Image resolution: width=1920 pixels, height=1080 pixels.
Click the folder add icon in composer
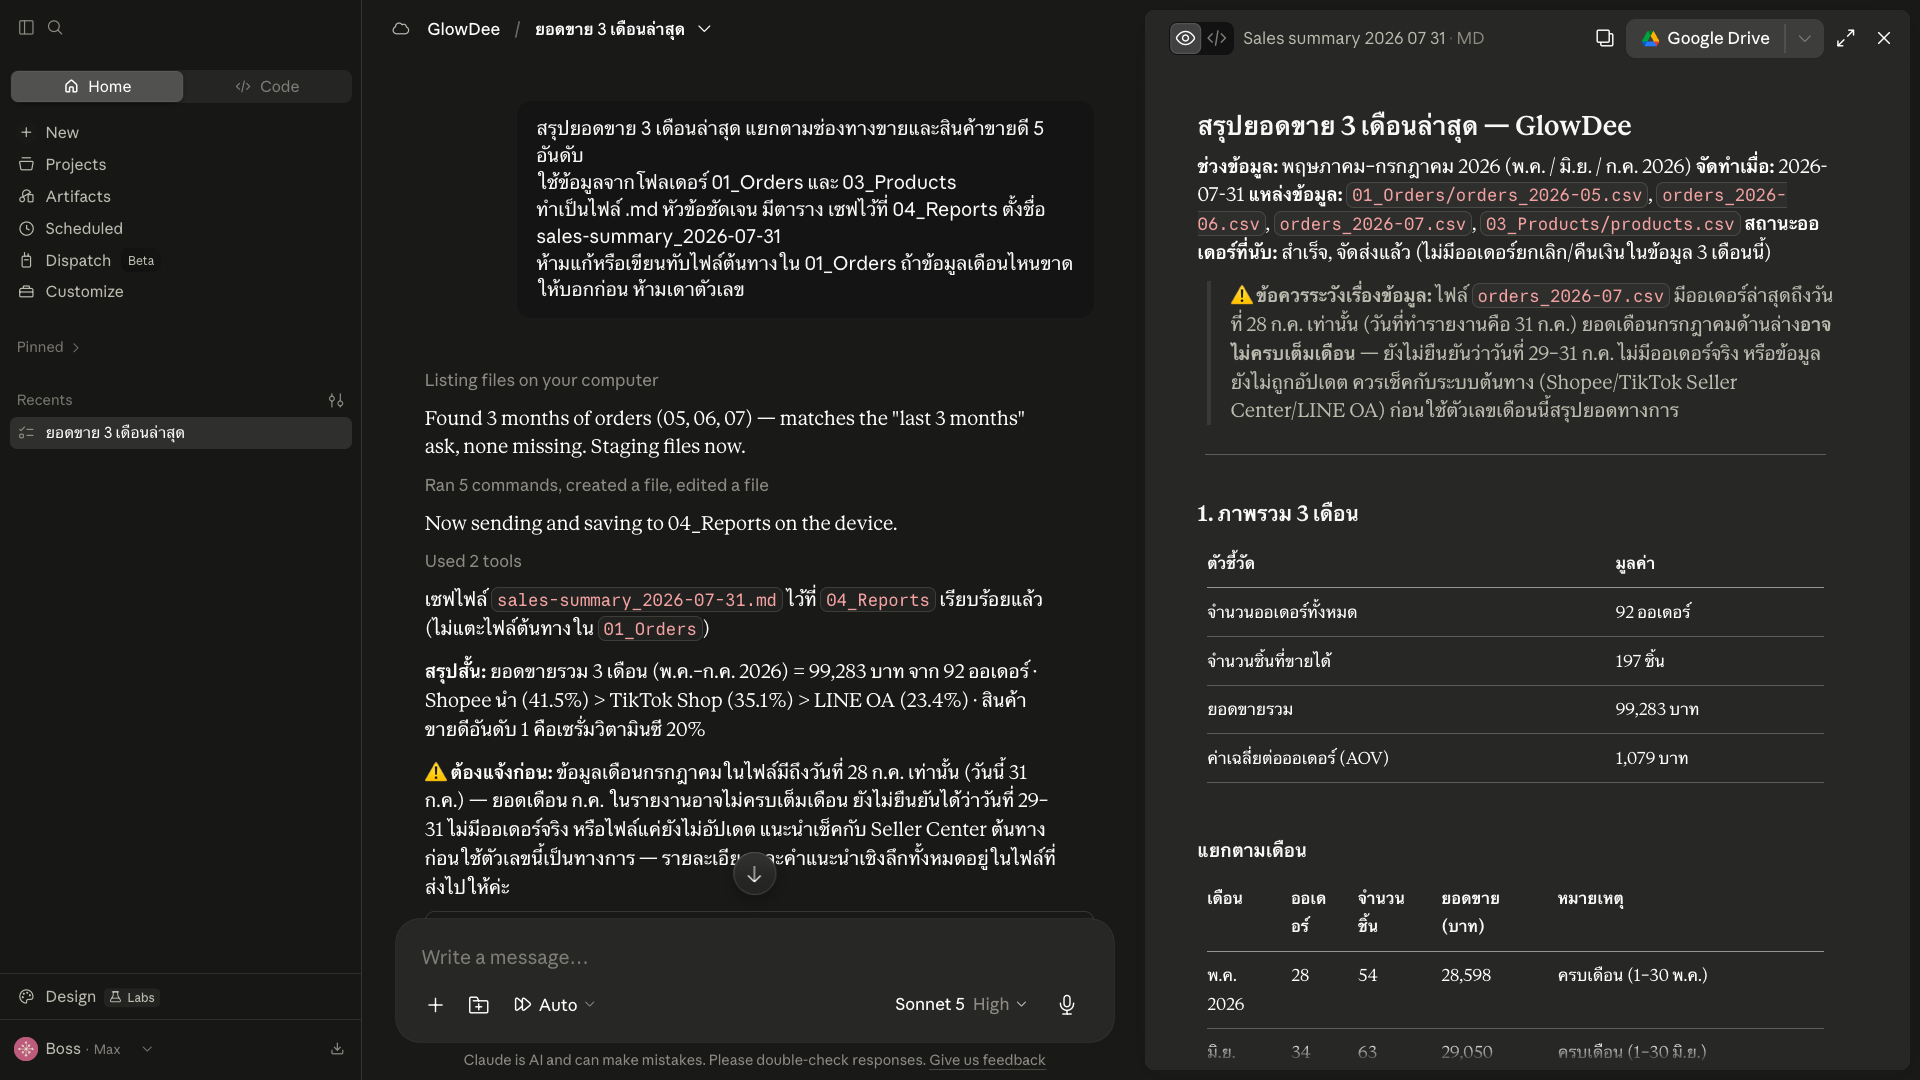[479, 1005]
